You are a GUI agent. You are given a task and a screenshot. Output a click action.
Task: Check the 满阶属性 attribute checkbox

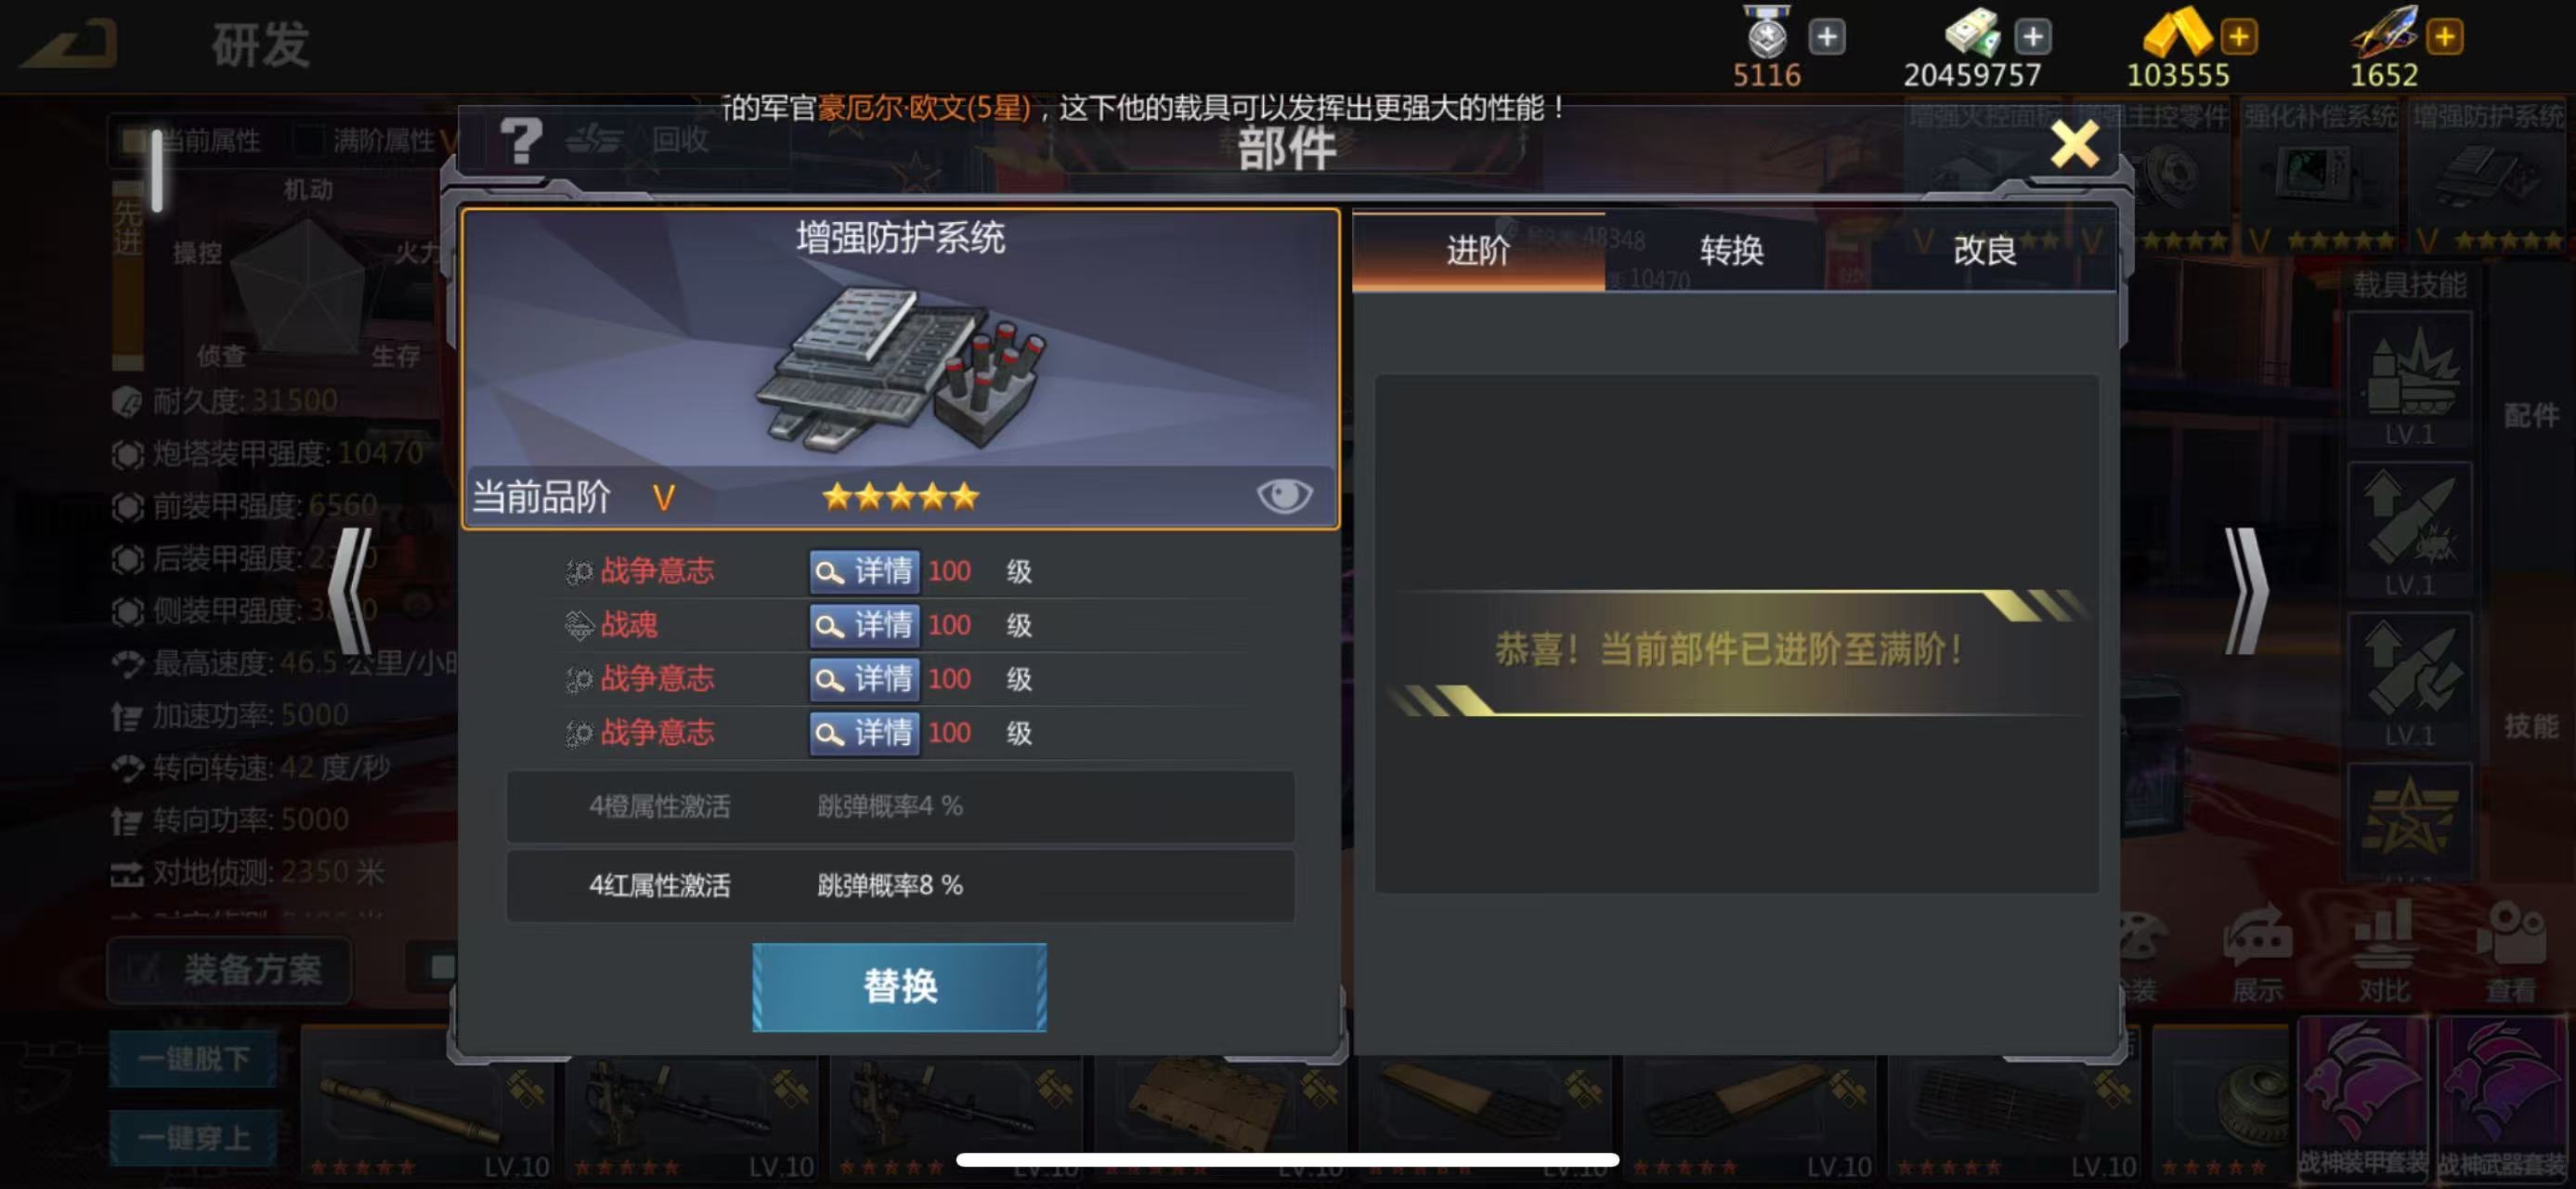click(309, 140)
